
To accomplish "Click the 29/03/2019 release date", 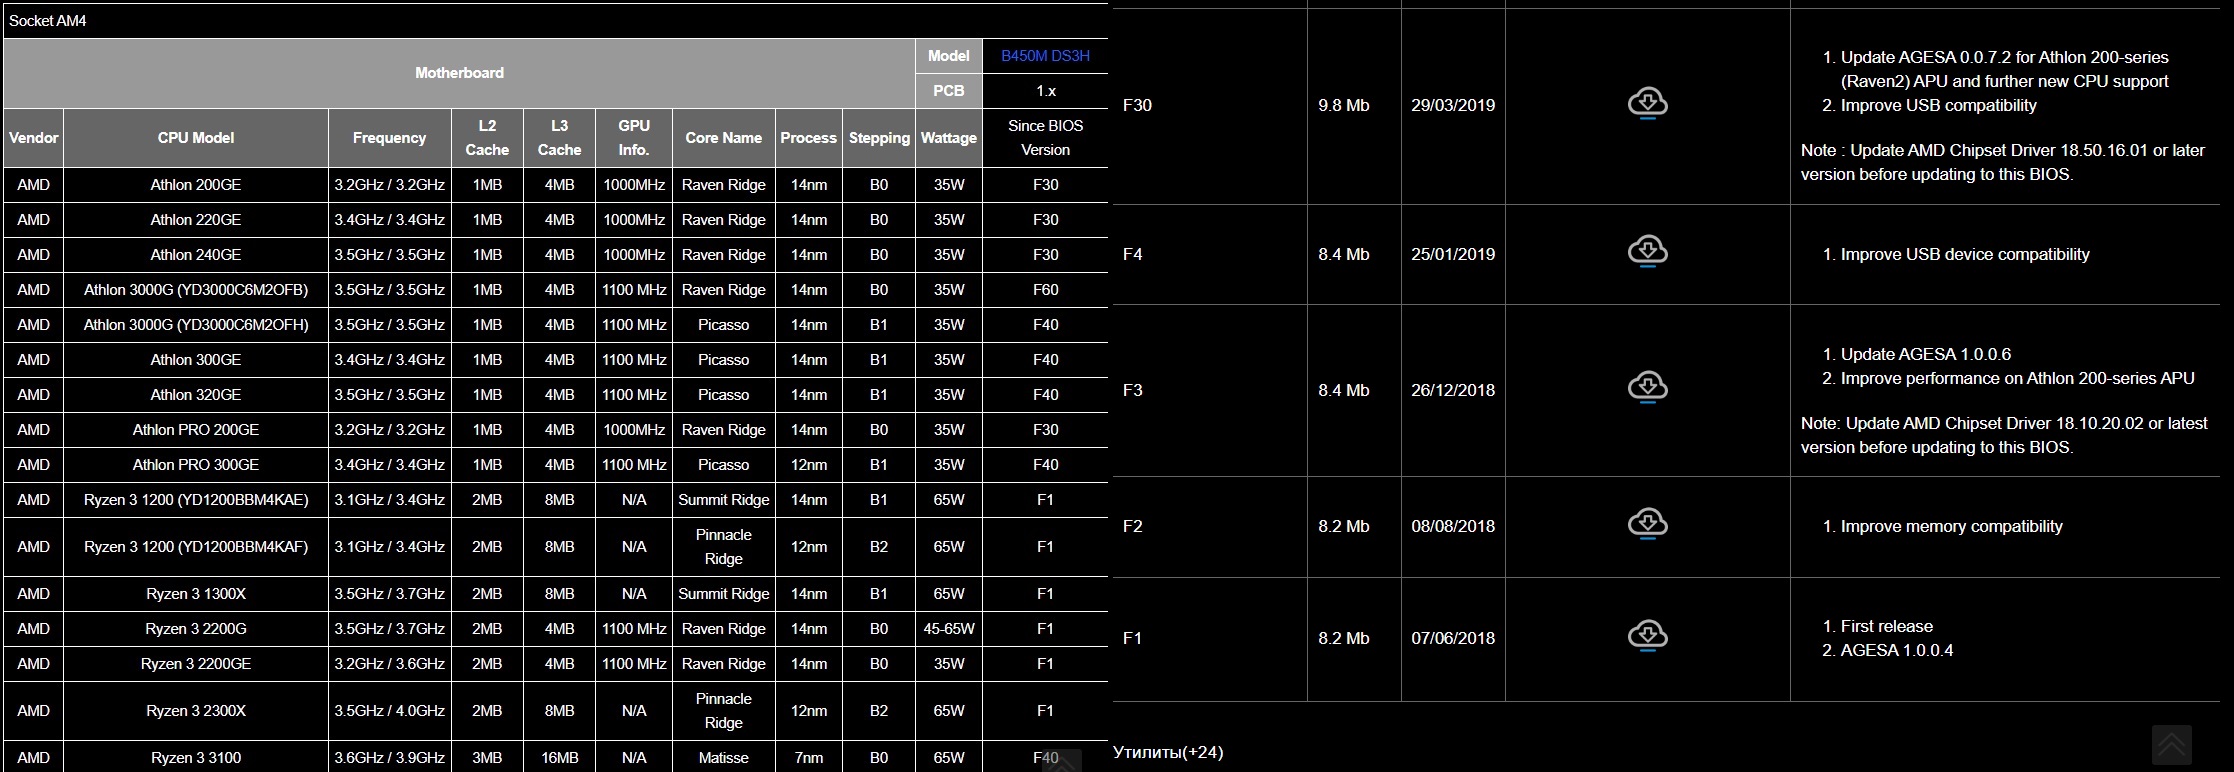I will click(x=1453, y=105).
